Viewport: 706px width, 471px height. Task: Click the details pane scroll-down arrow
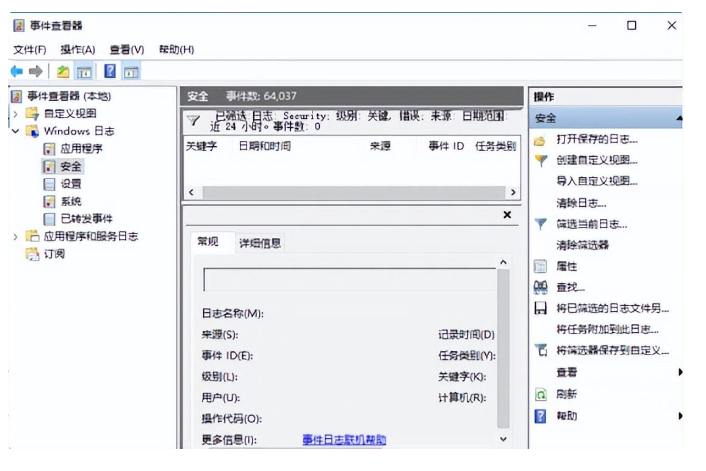[x=503, y=439]
